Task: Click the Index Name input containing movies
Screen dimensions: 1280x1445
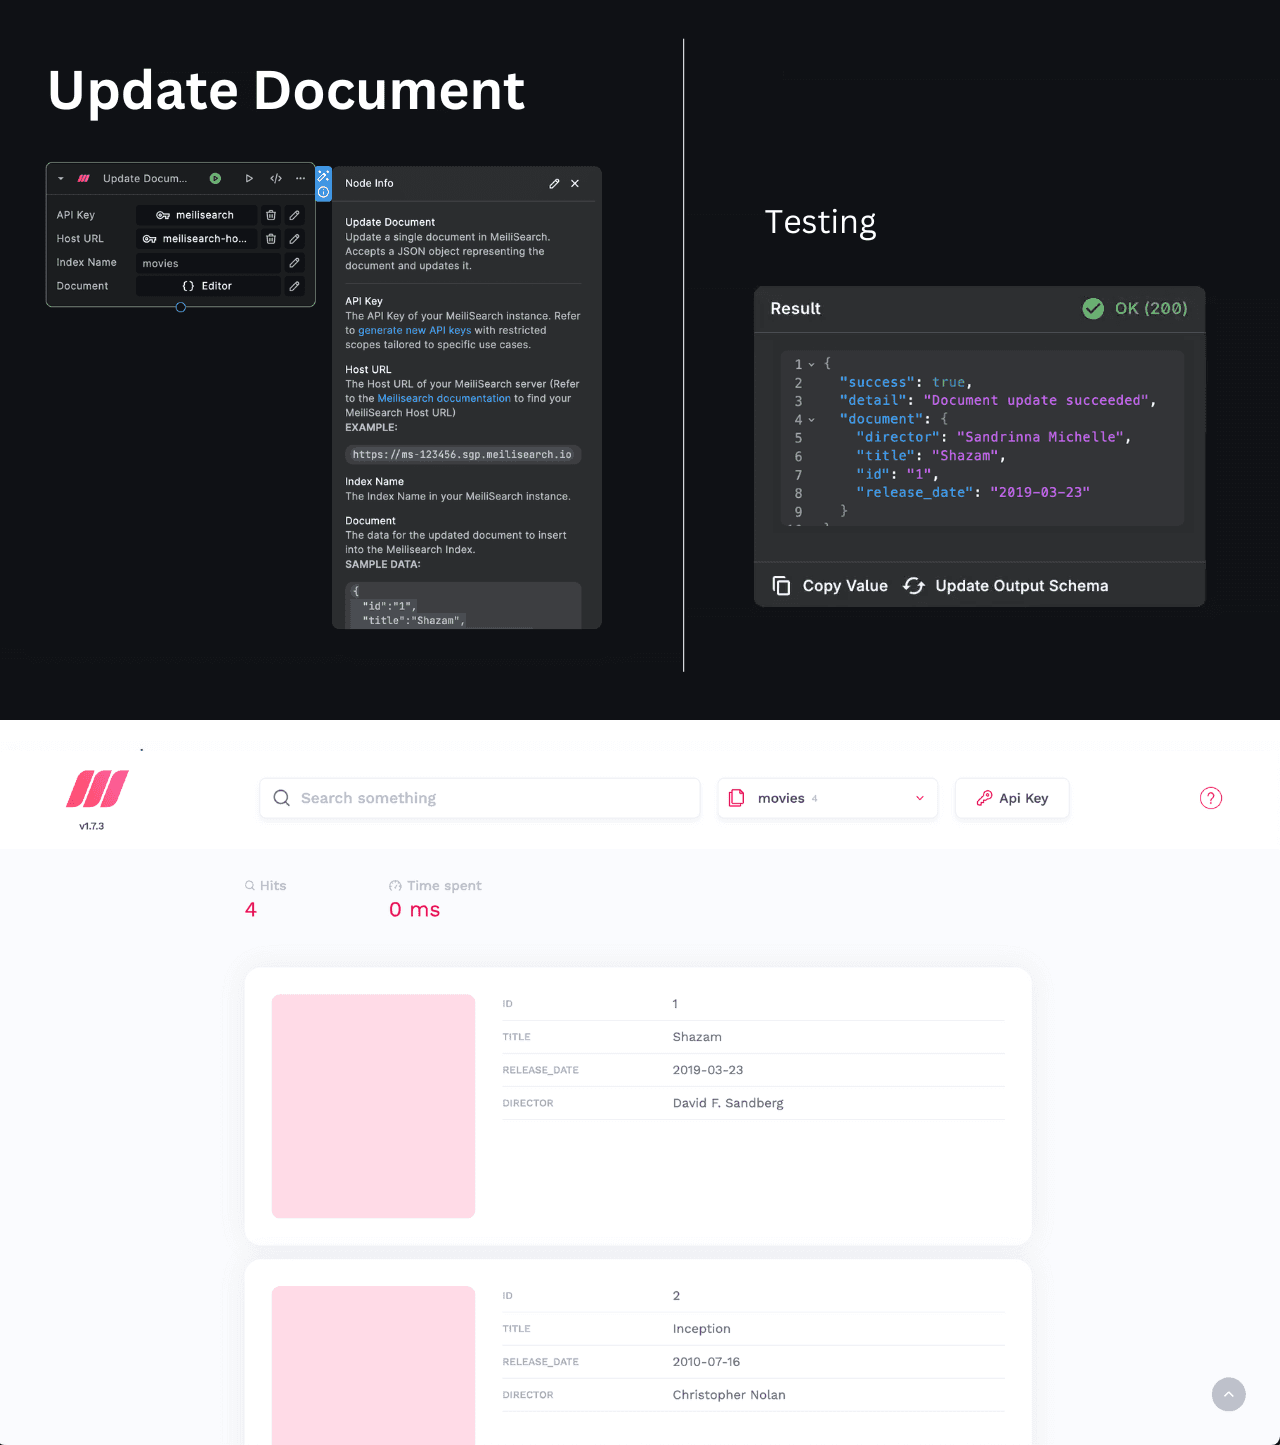Action: [208, 263]
